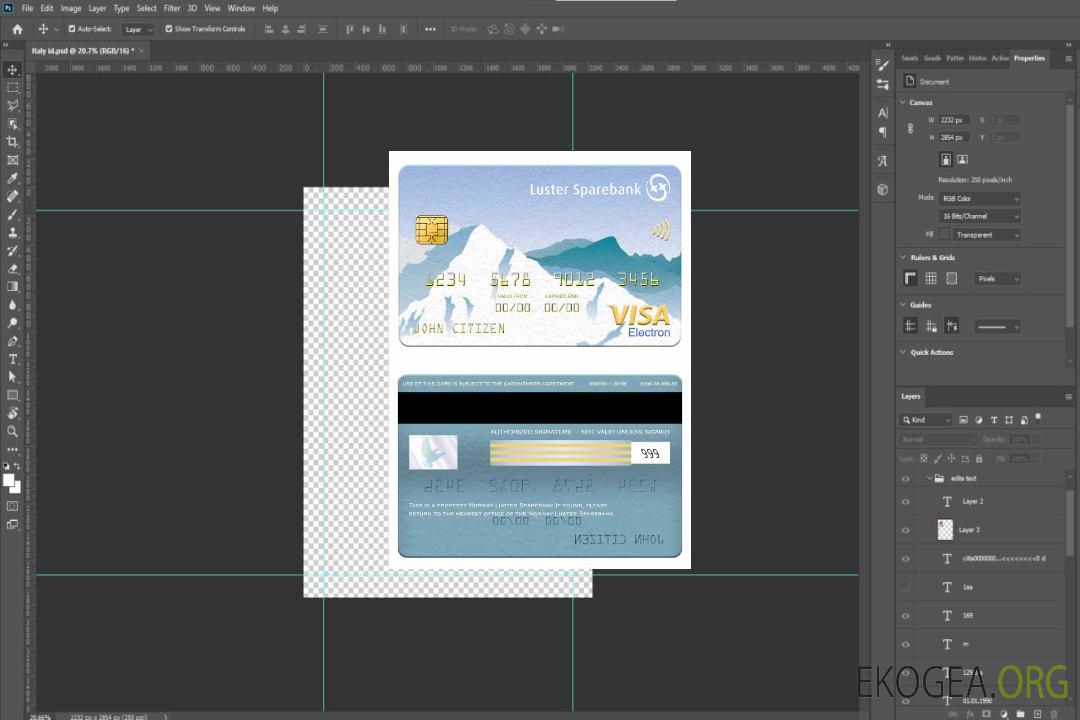Open the 3D cube panel icon
Viewport: 1080px width, 720px height.
pos(882,189)
